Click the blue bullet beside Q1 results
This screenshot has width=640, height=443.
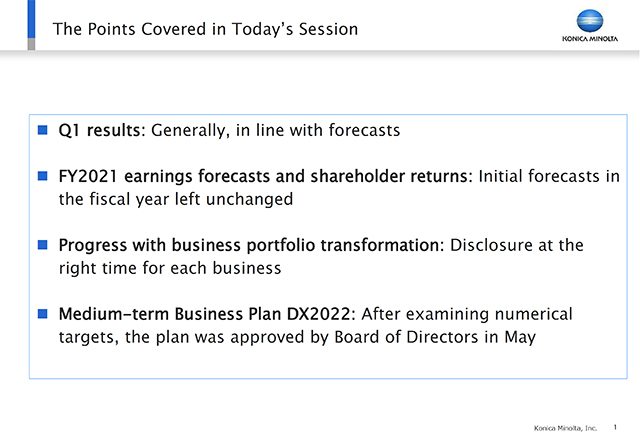pyautogui.click(x=42, y=130)
